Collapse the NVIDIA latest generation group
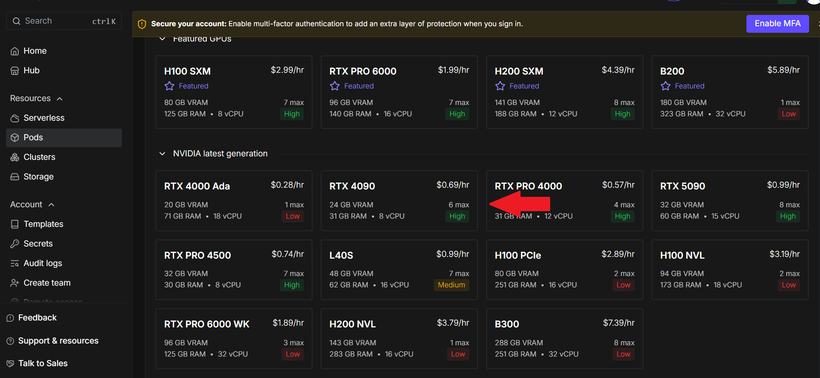 163,154
